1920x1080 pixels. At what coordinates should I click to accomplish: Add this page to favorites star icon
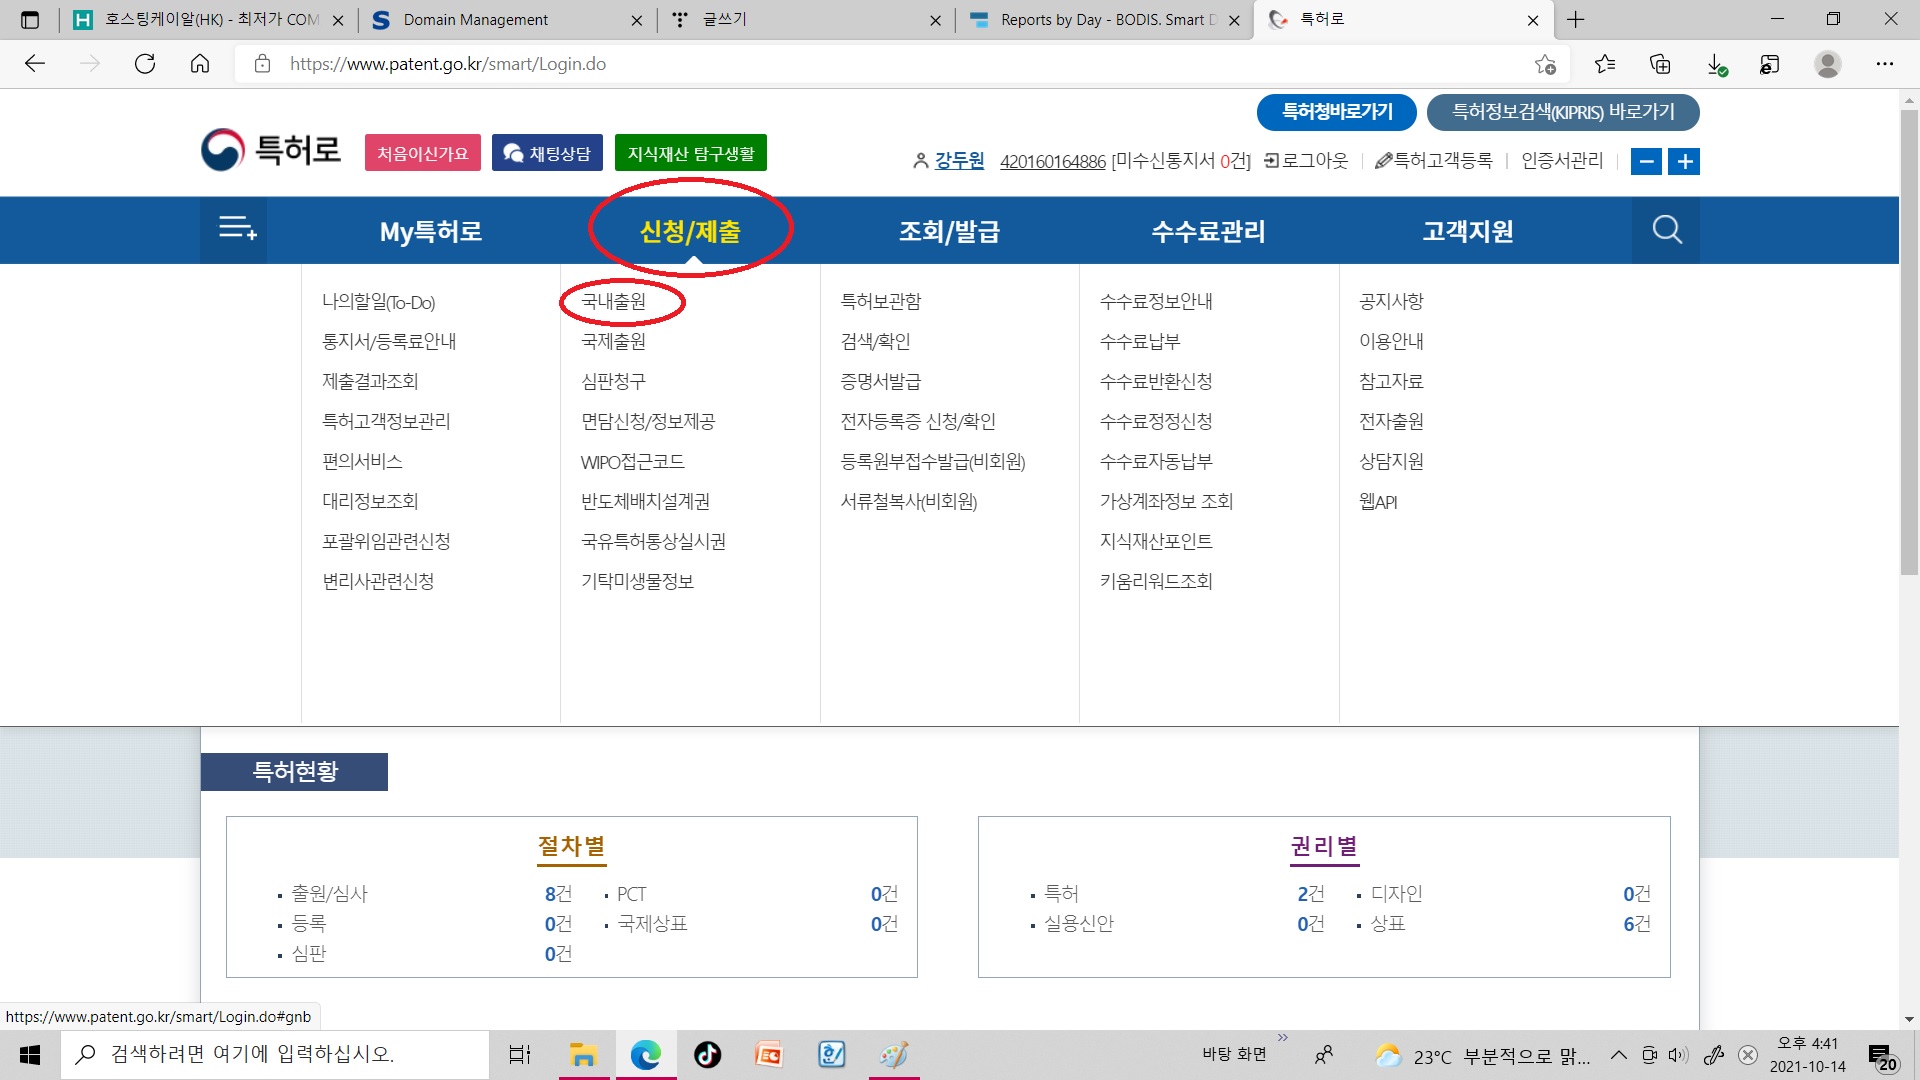[x=1545, y=64]
